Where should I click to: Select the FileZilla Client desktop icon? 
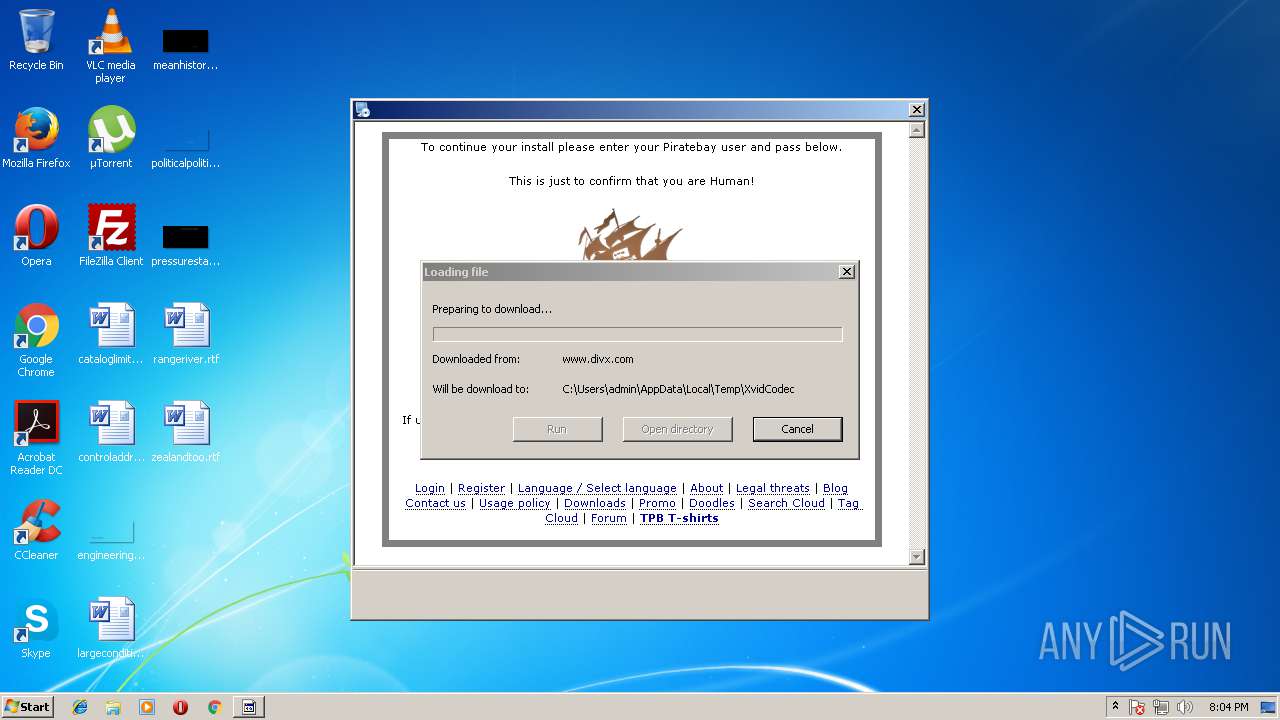(x=110, y=236)
